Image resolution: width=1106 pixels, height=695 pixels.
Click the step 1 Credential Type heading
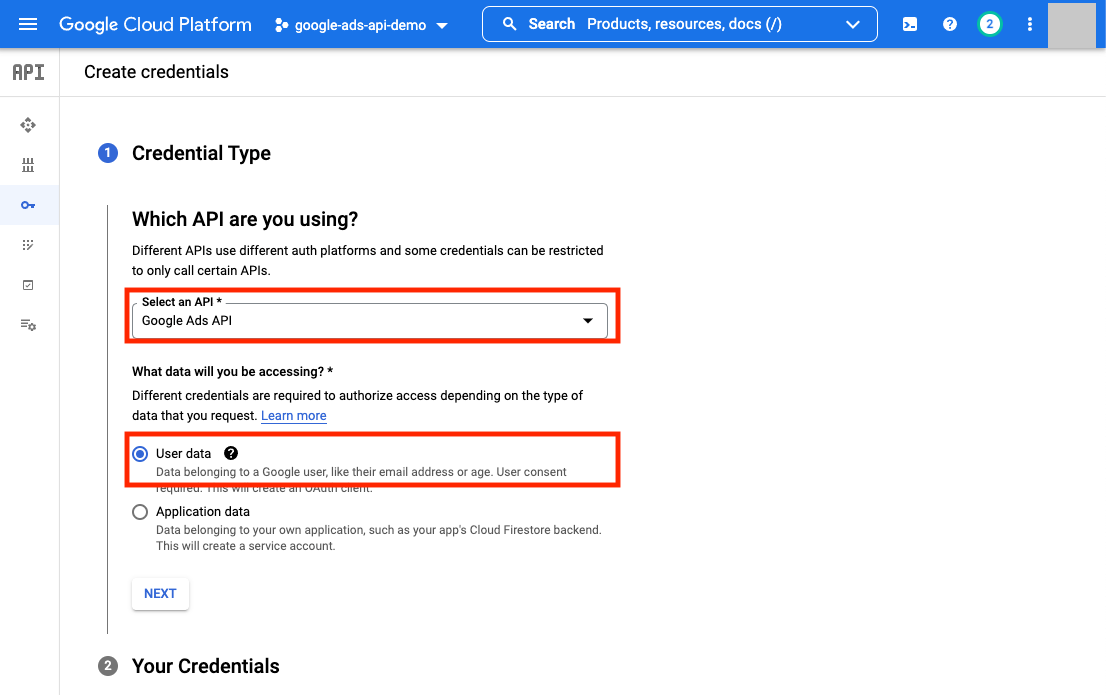(x=201, y=153)
